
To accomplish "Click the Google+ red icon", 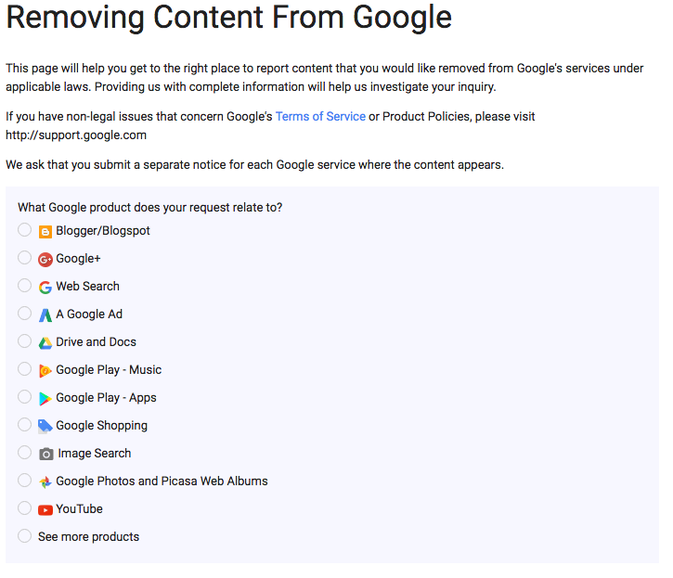I will pos(45,259).
